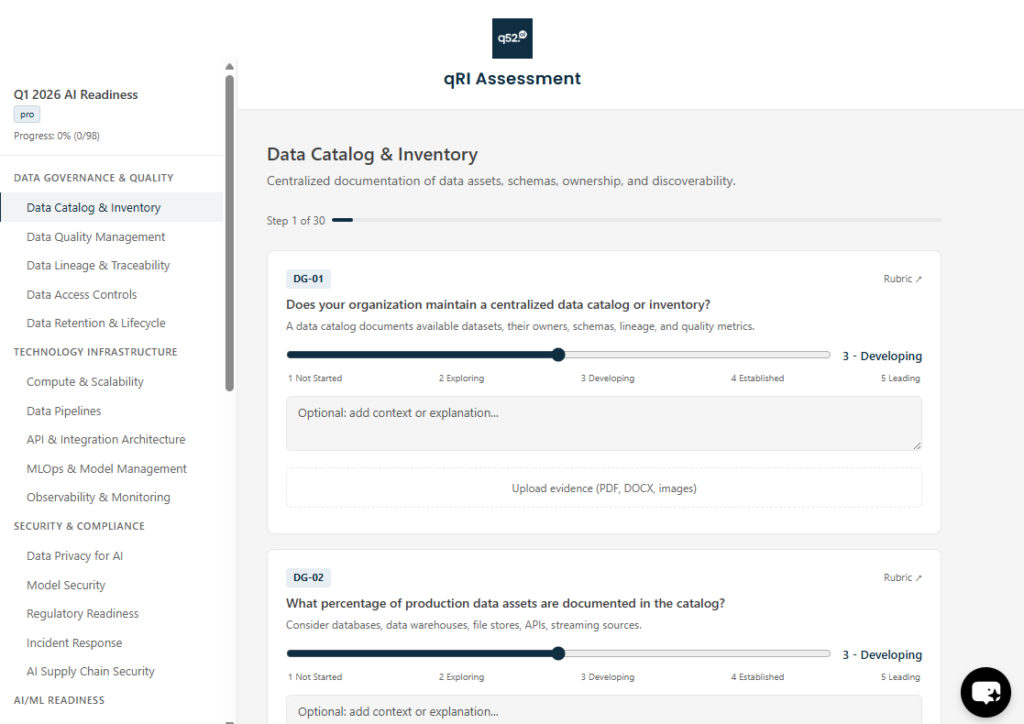Select Data Catalog & Inventory in sidebar

click(112, 208)
